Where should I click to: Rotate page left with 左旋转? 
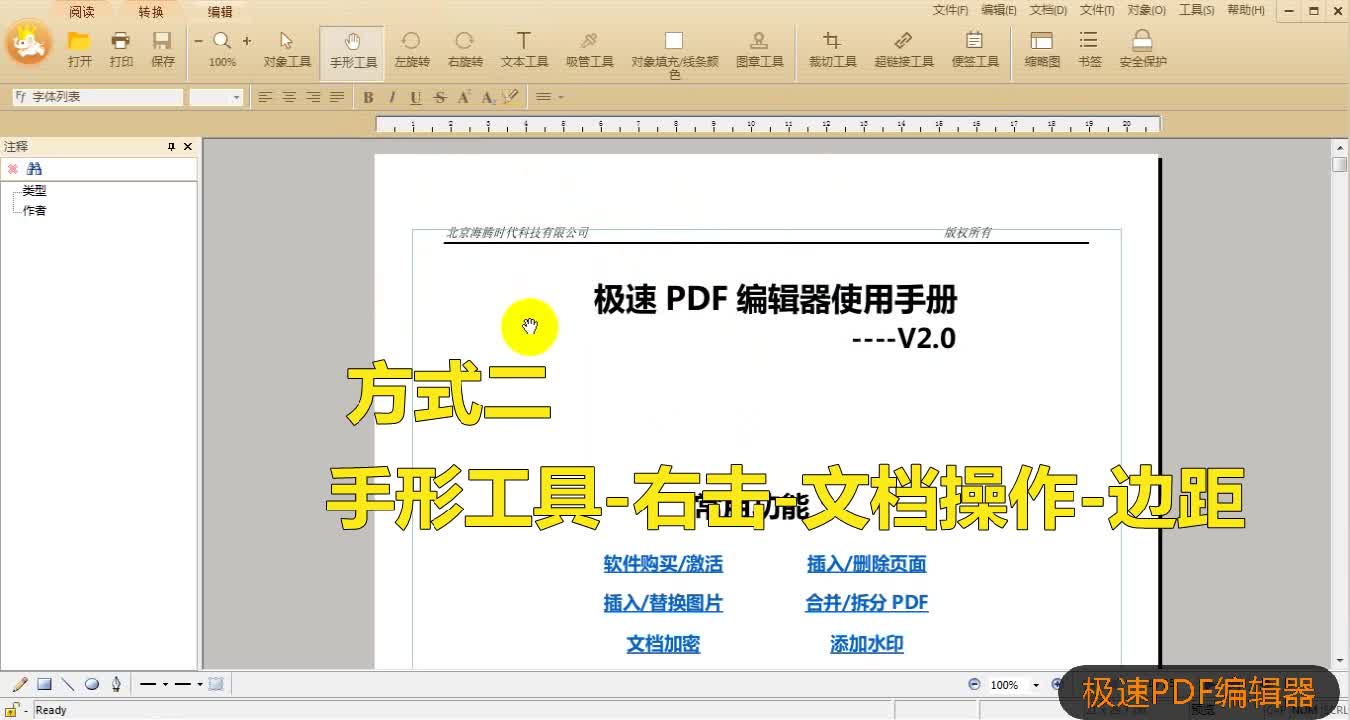point(411,49)
